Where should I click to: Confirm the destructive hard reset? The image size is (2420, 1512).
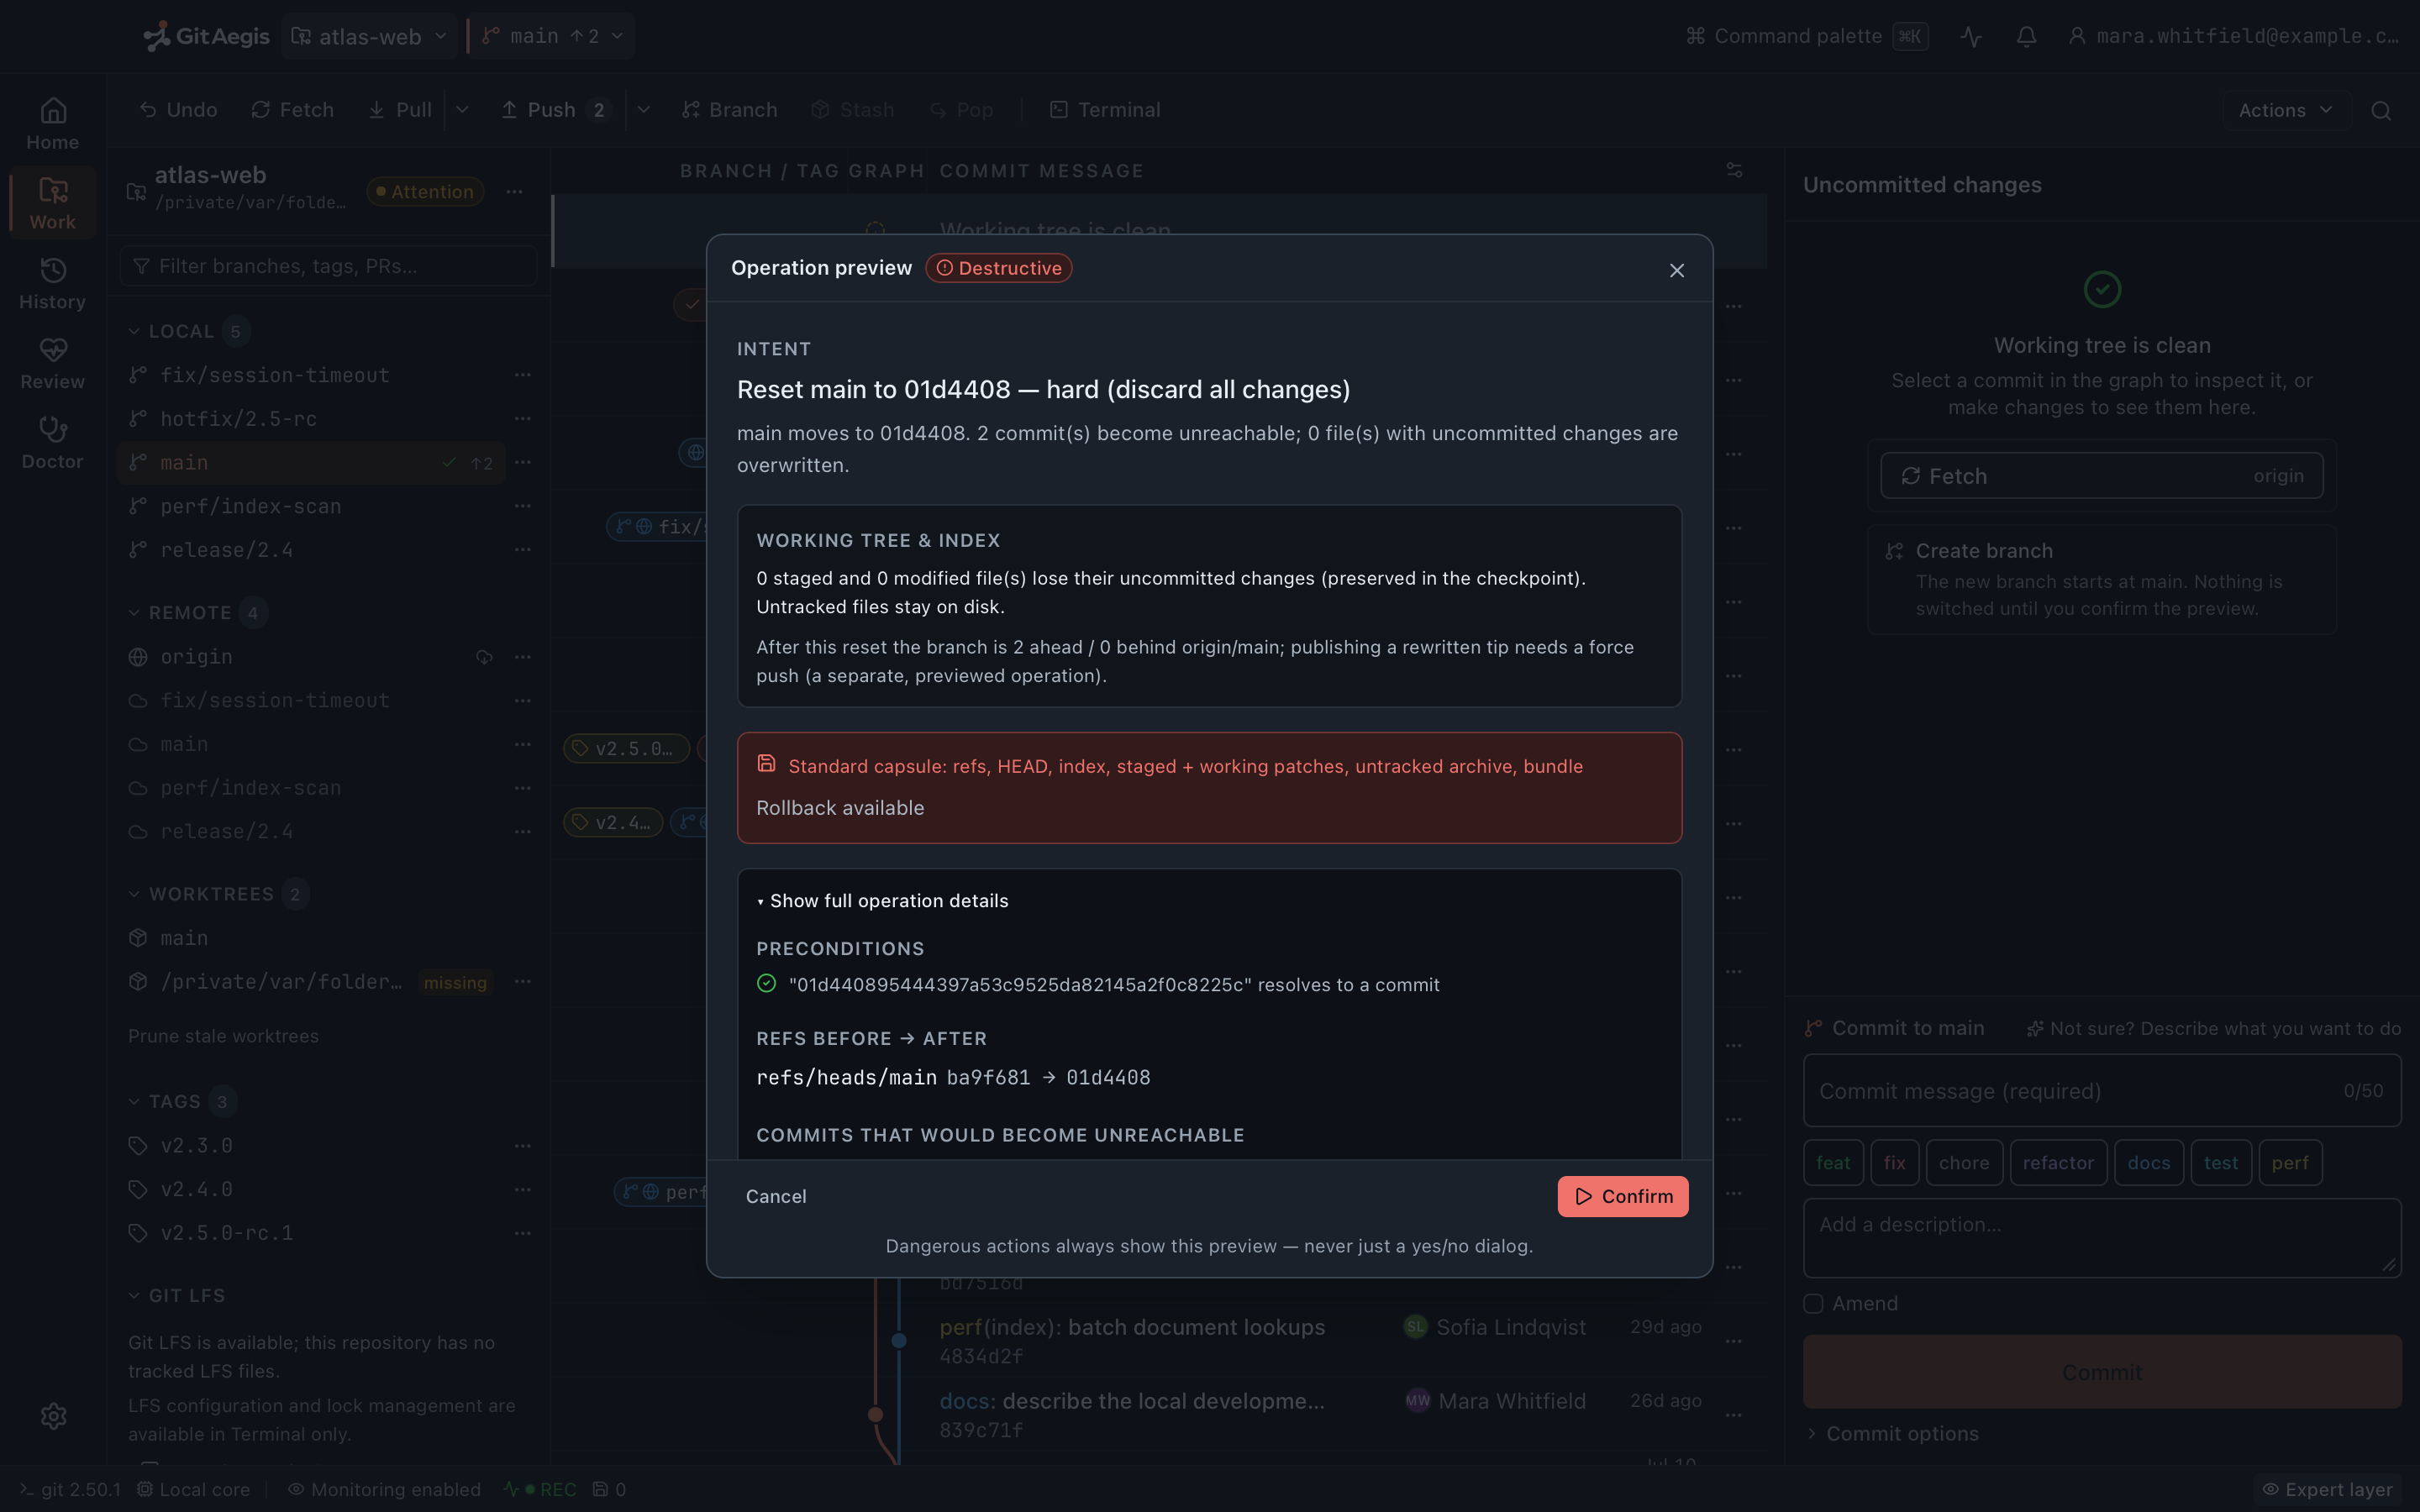1622,1196
